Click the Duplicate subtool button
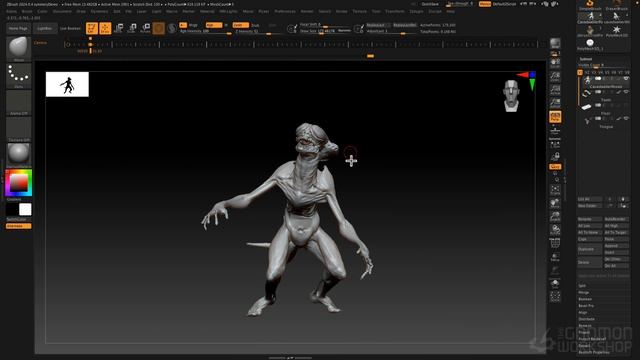Viewport: 640px width, 360px height. tap(590, 249)
